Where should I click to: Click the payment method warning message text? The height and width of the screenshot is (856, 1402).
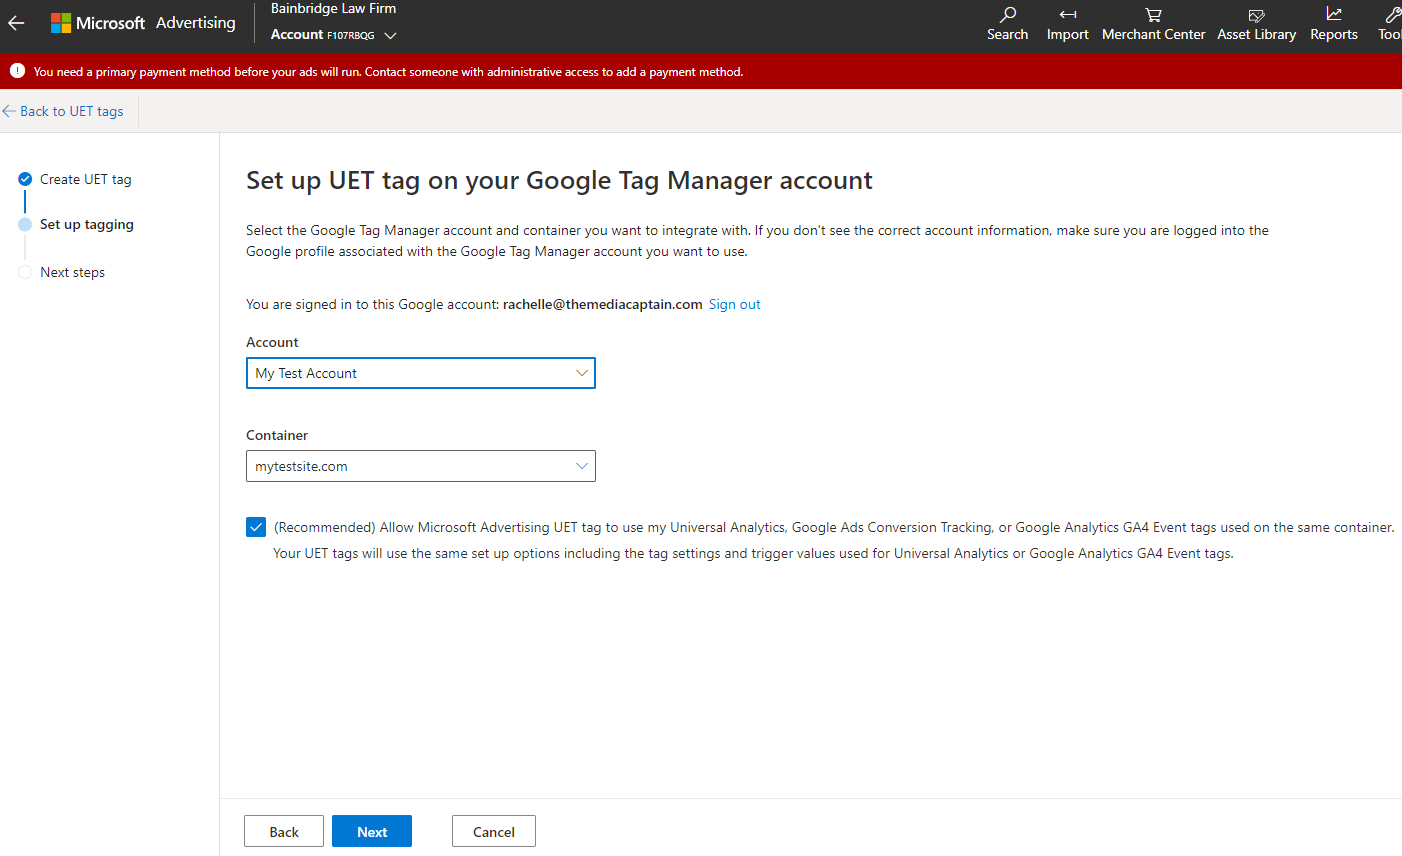tap(388, 72)
